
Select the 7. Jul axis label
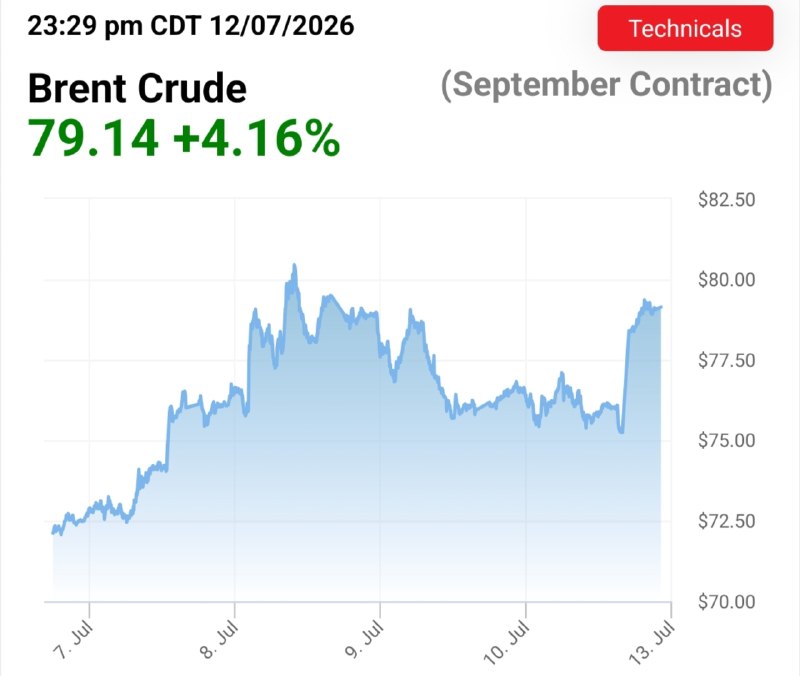[x=73, y=640]
